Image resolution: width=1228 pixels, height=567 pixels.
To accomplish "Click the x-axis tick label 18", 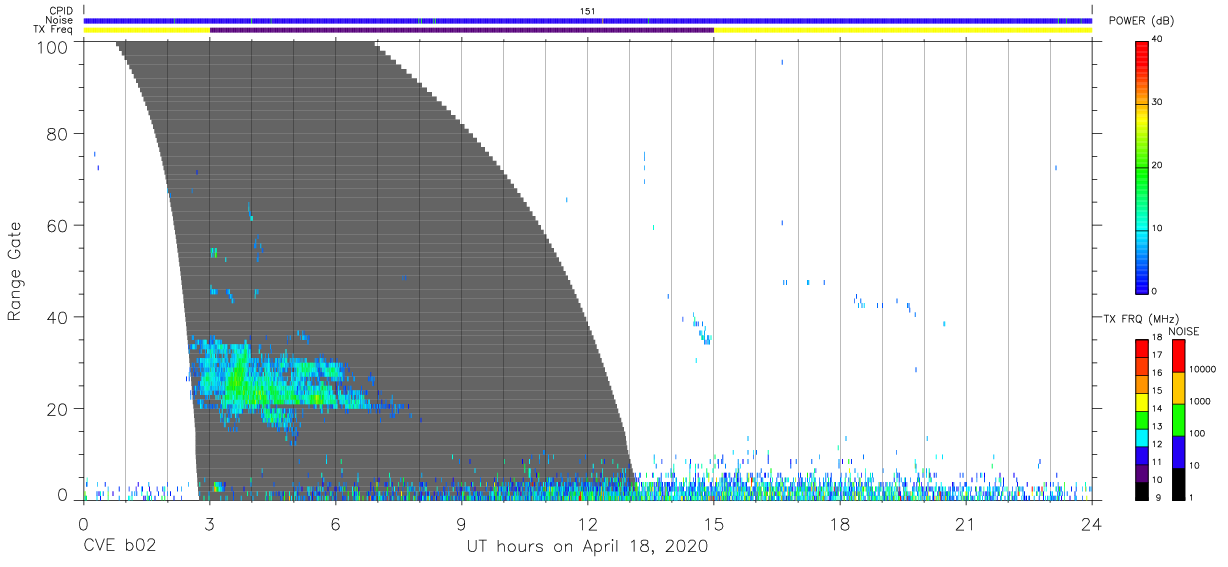I will click(x=840, y=524).
